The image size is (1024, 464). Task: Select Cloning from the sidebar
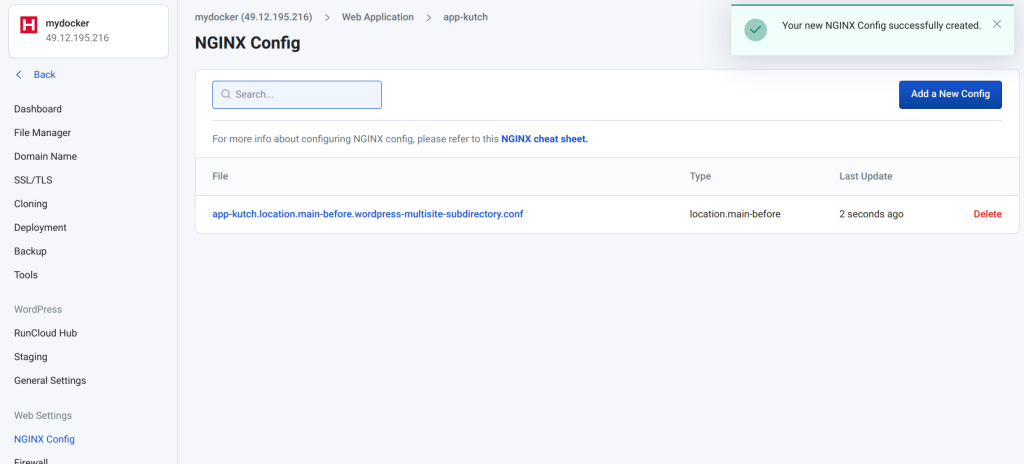click(x=31, y=204)
